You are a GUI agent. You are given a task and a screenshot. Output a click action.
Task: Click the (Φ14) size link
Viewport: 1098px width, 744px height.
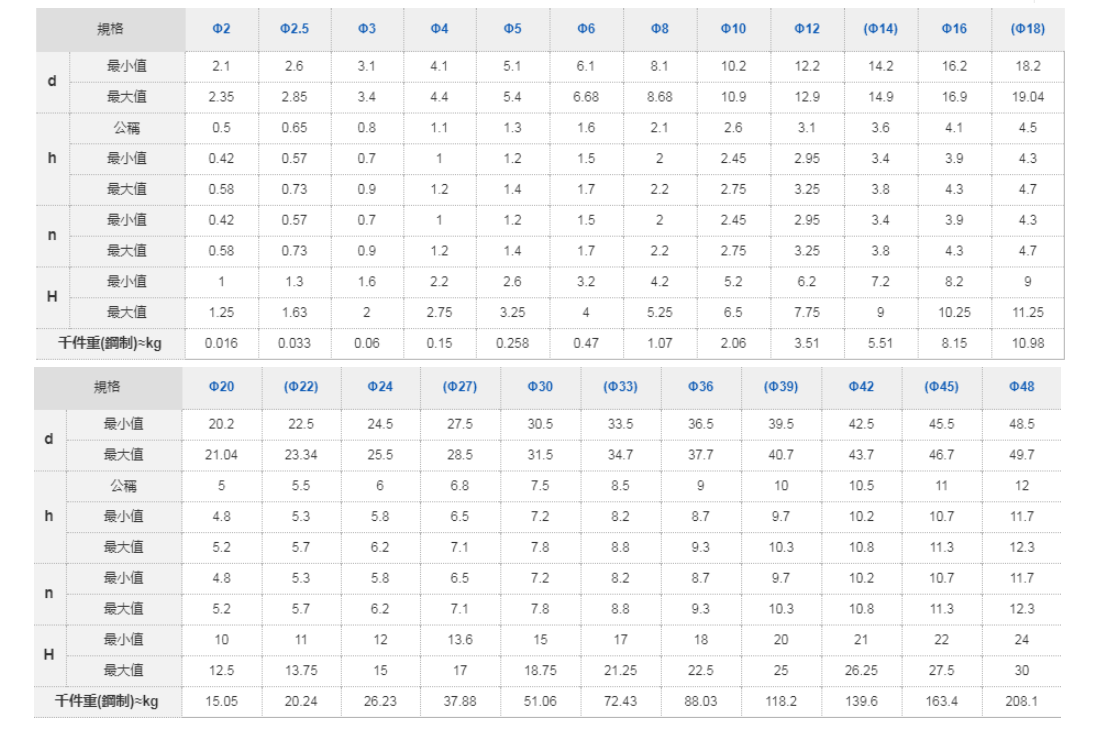(x=880, y=29)
